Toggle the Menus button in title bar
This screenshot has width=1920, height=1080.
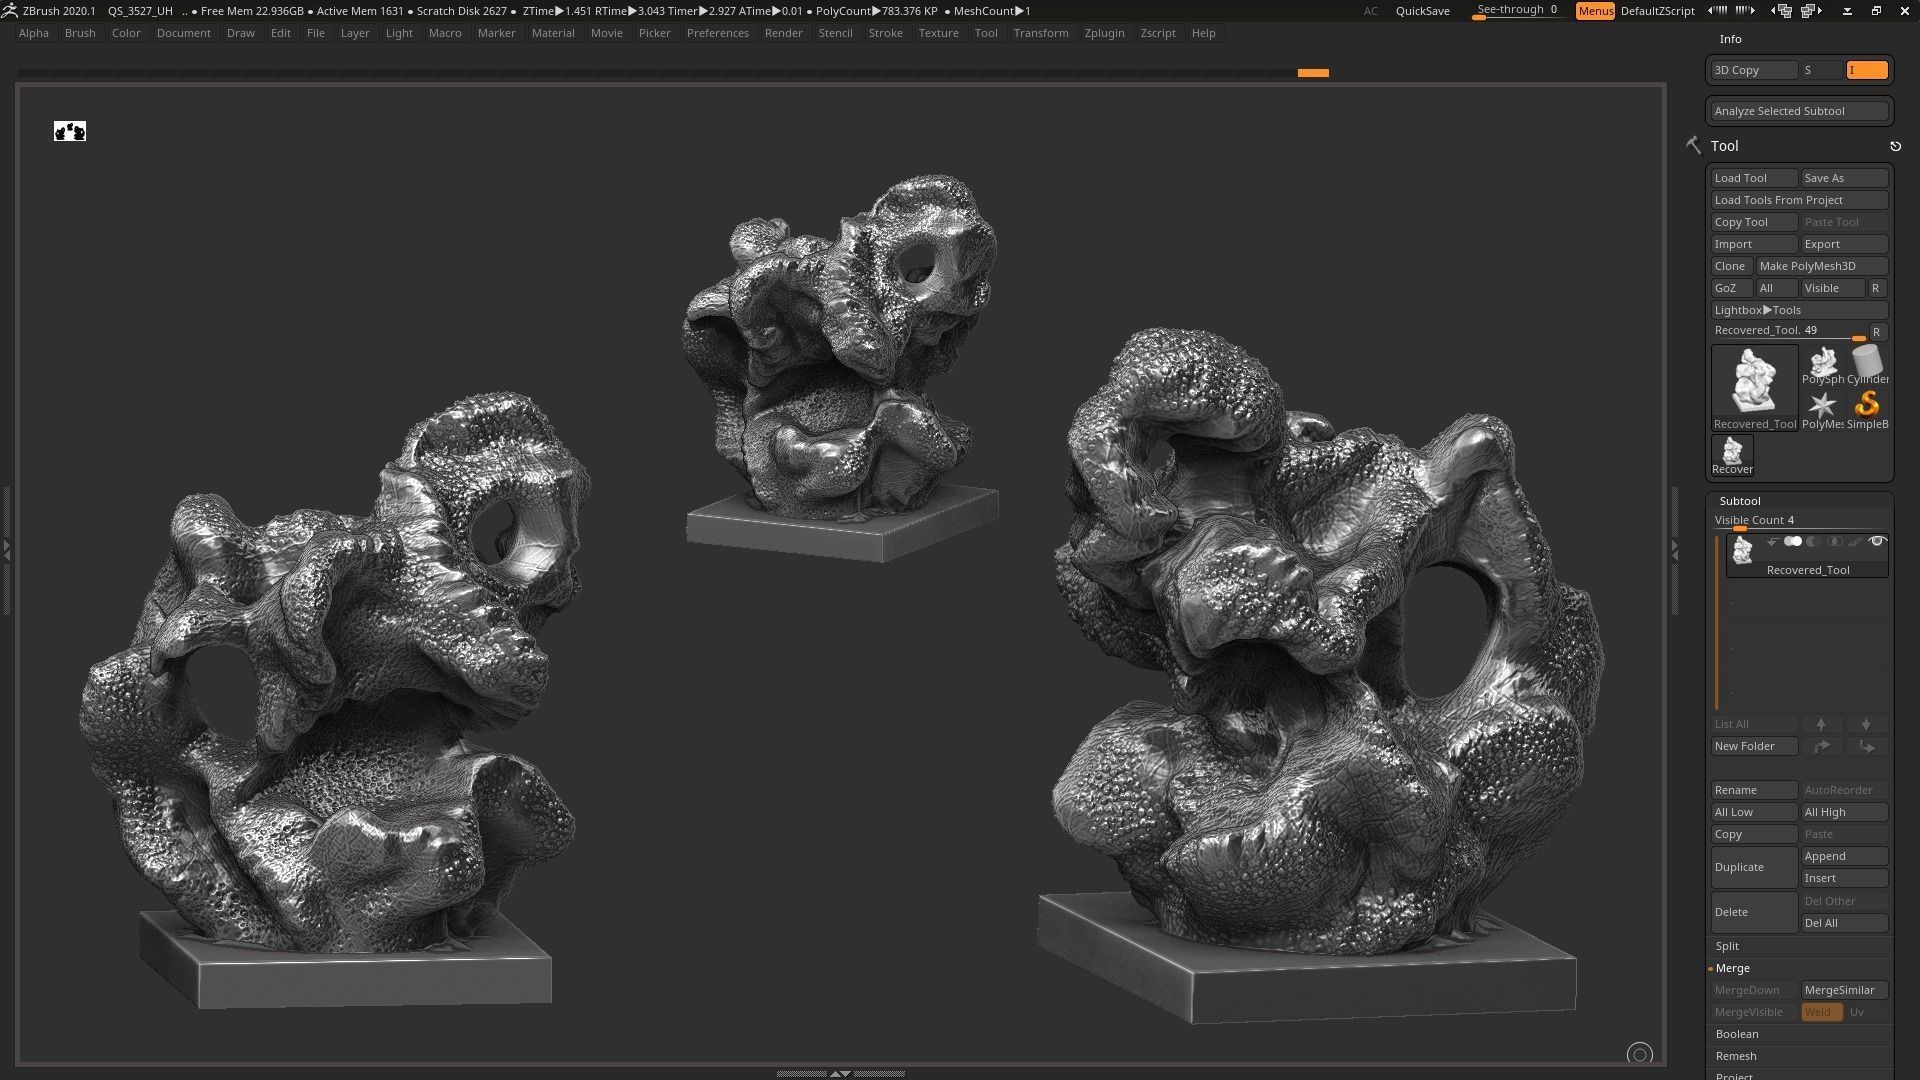[1595, 11]
